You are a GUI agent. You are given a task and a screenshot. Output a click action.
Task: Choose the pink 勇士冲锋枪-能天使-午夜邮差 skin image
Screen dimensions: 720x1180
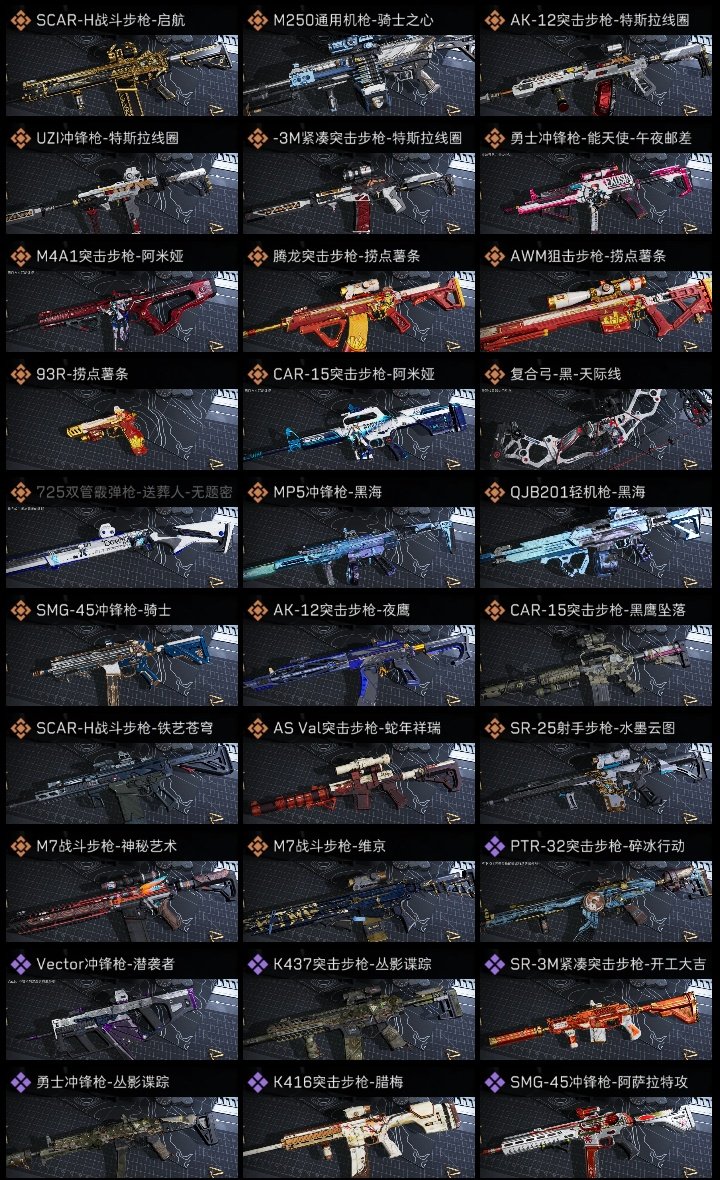(x=596, y=193)
